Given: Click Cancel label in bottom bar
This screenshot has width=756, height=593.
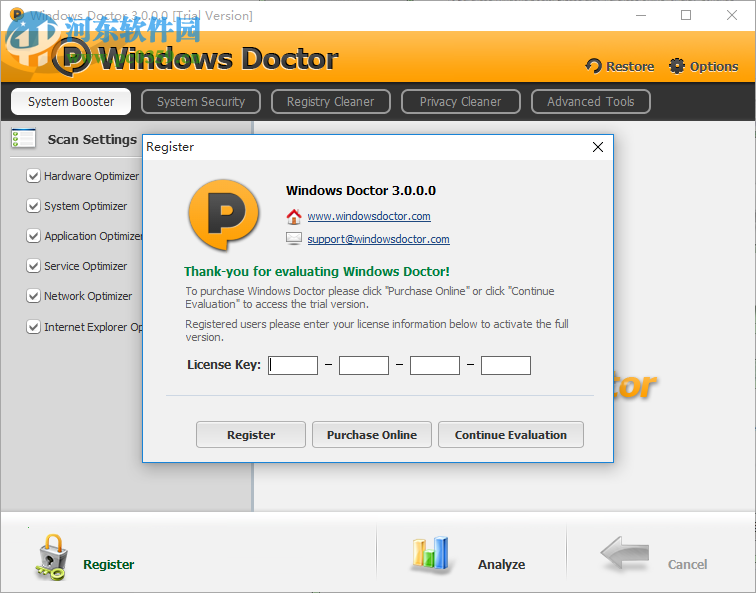Looking at the screenshot, I should 688,565.
